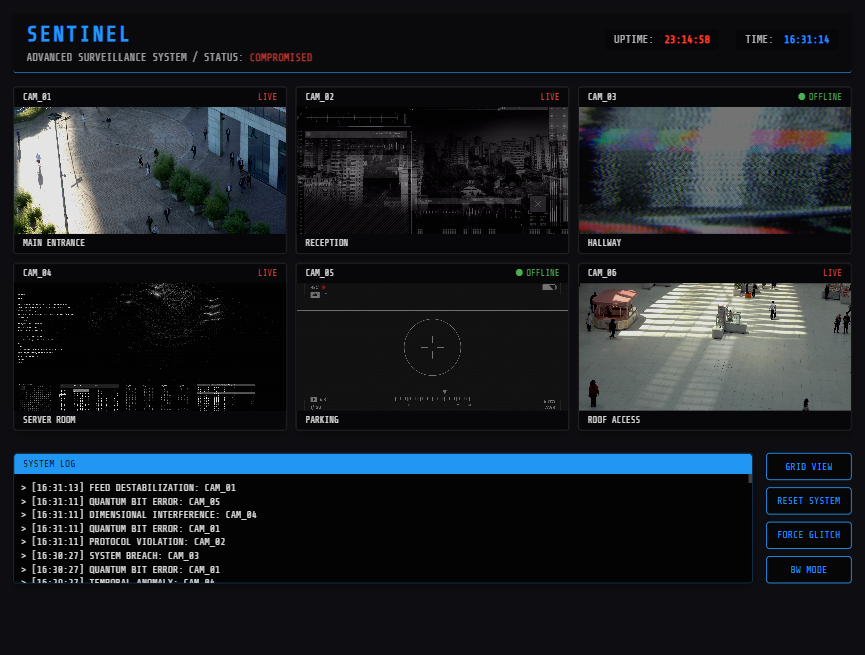Click the COMPROMISED status text
This screenshot has width=865, height=655.
[x=281, y=57]
